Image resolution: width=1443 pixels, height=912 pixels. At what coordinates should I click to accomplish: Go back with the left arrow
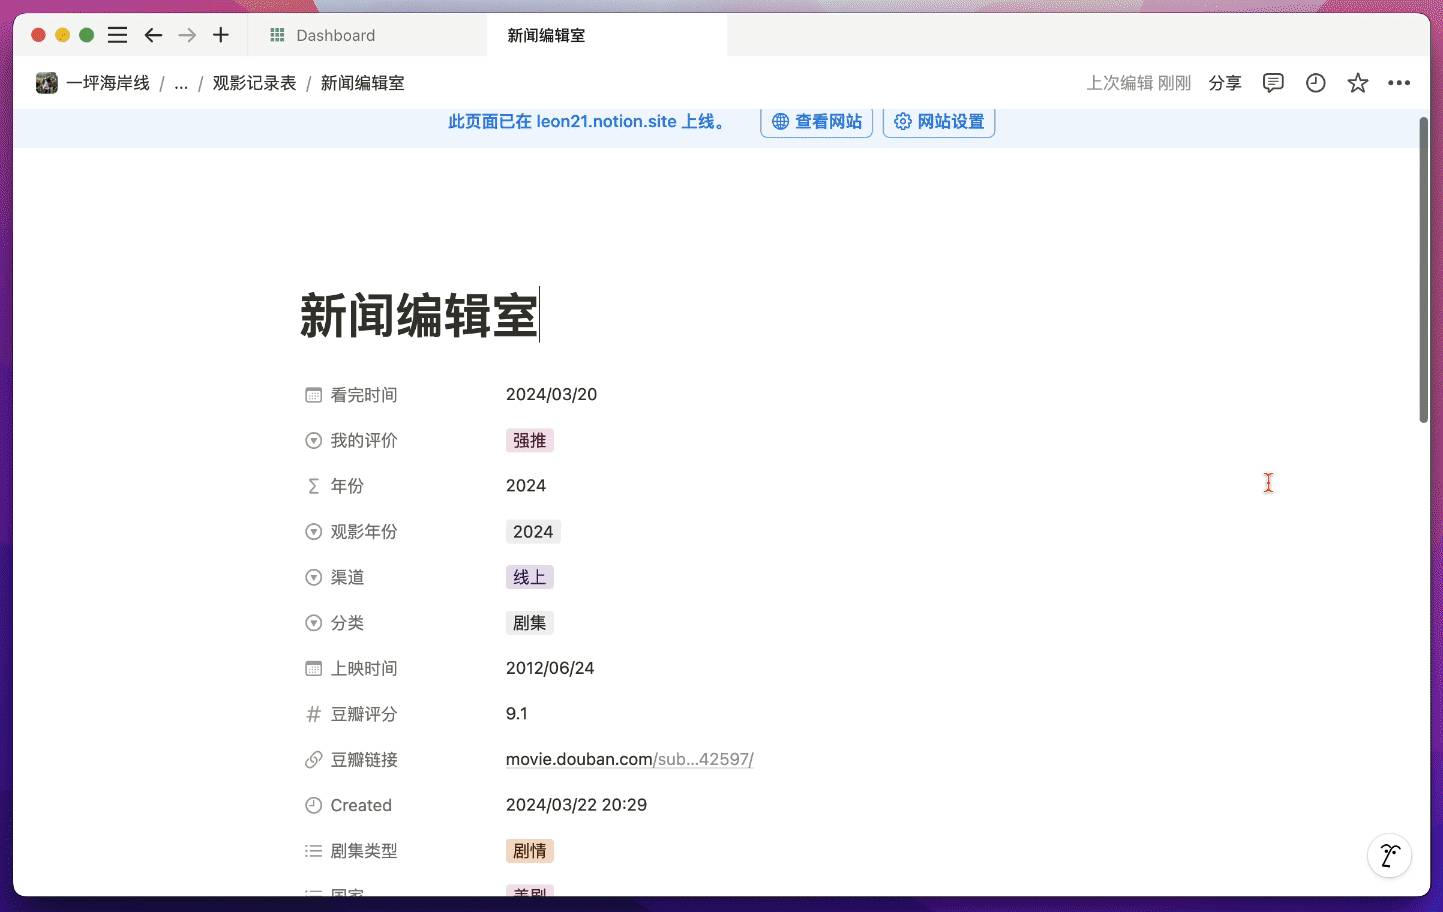(x=153, y=35)
